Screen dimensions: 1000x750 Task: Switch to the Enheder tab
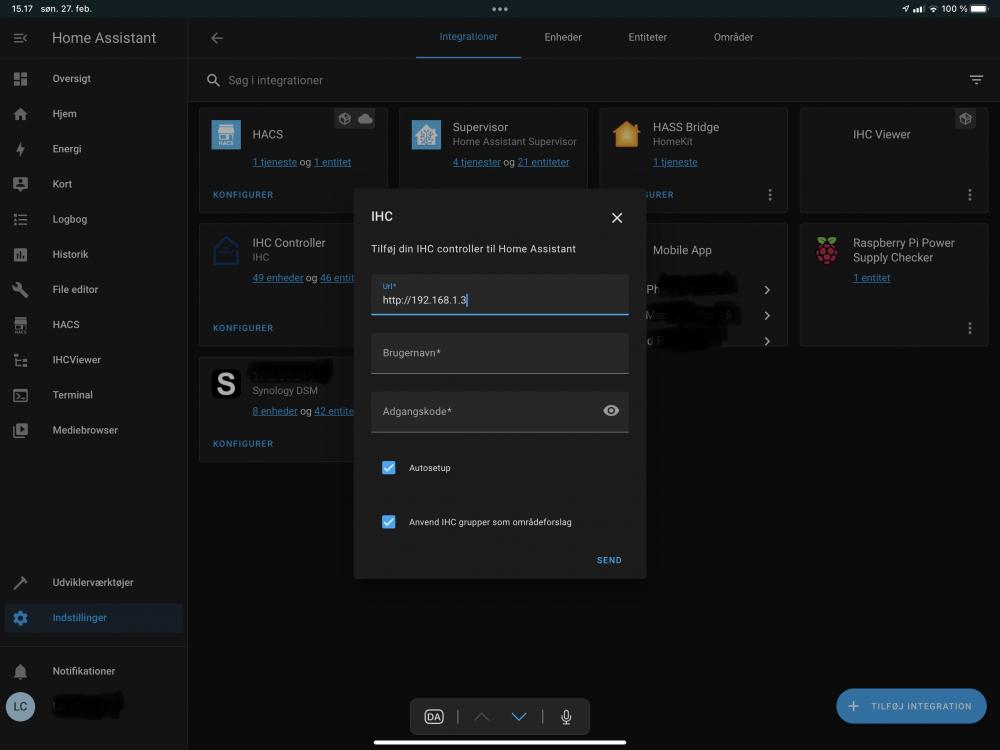pyautogui.click(x=563, y=38)
